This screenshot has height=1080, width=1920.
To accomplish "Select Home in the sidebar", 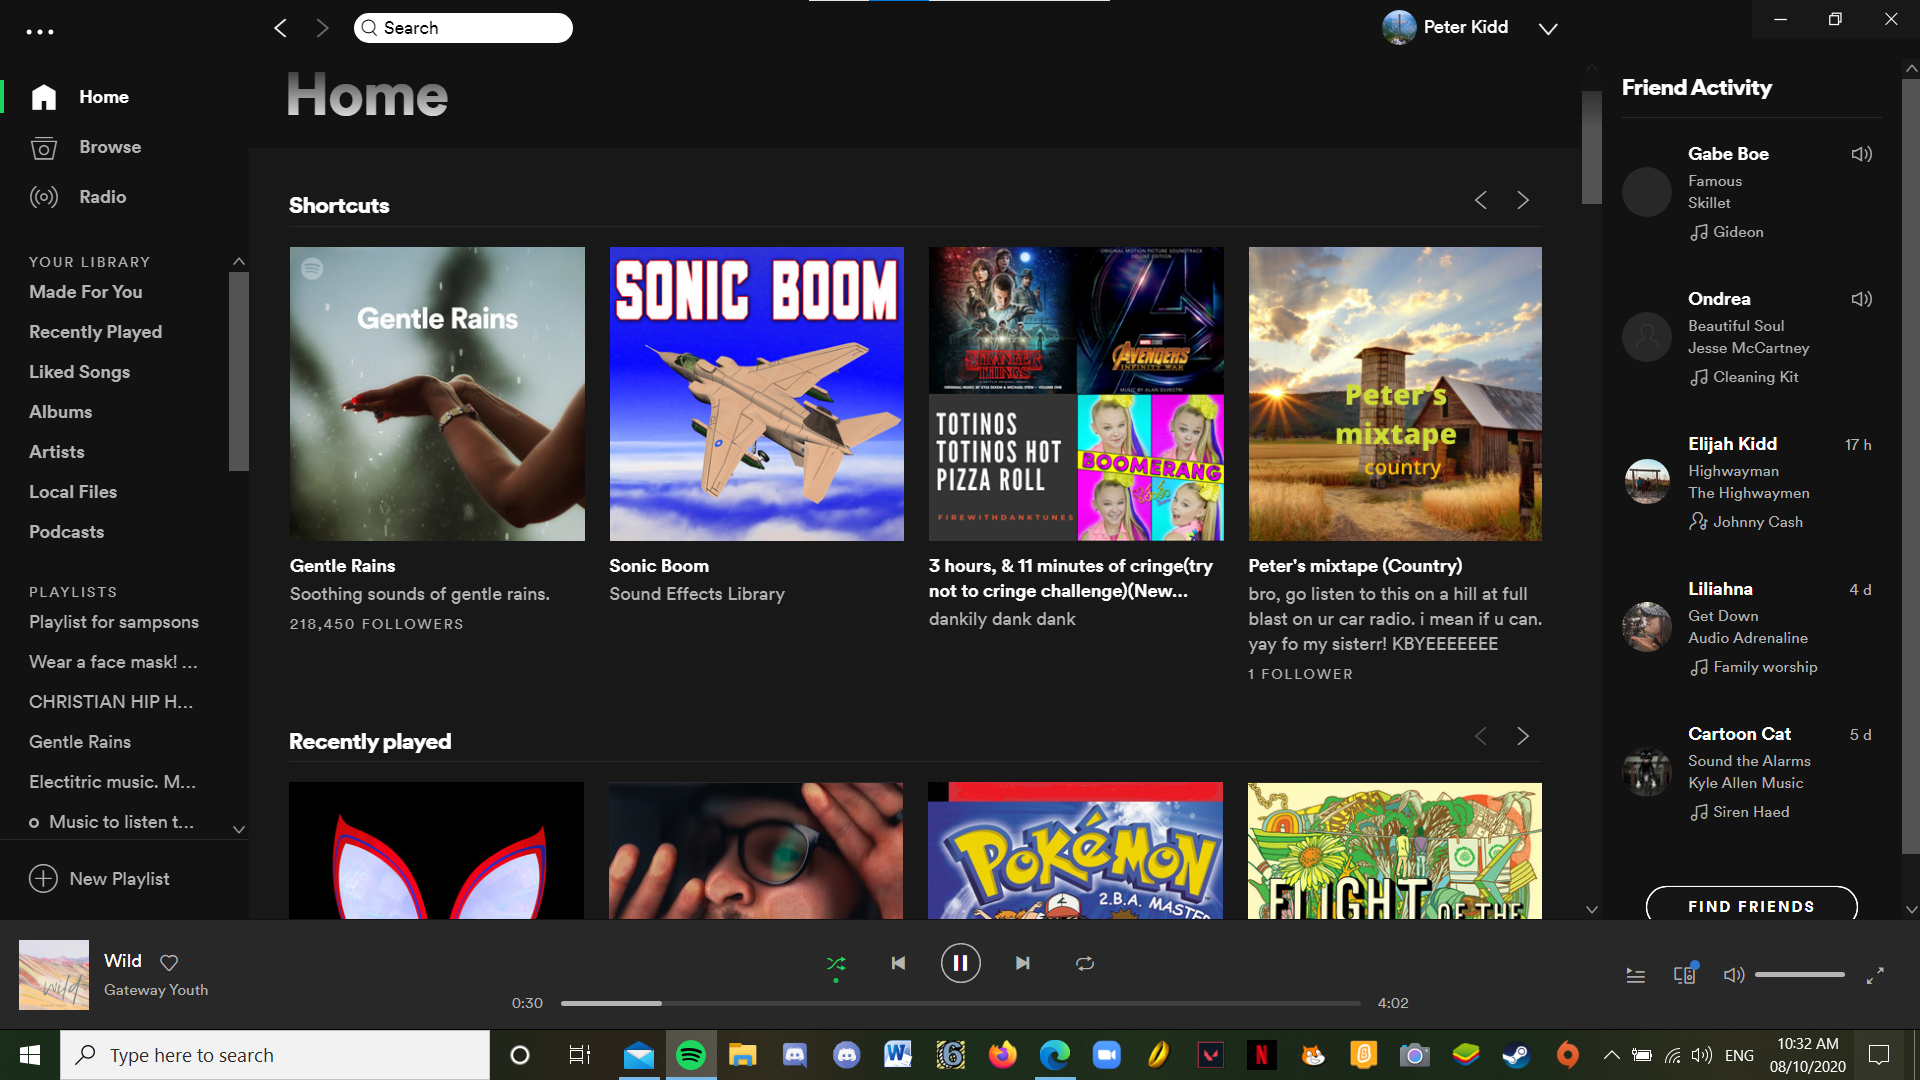I will pos(104,97).
